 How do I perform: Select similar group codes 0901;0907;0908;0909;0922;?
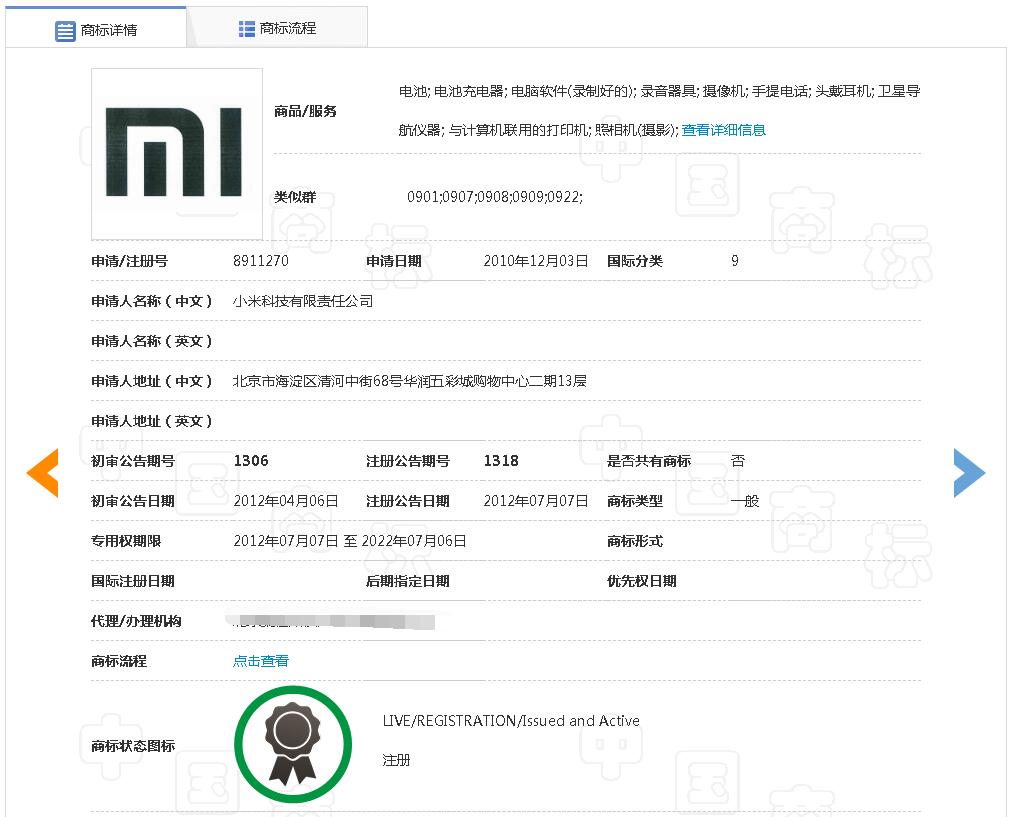(x=495, y=197)
